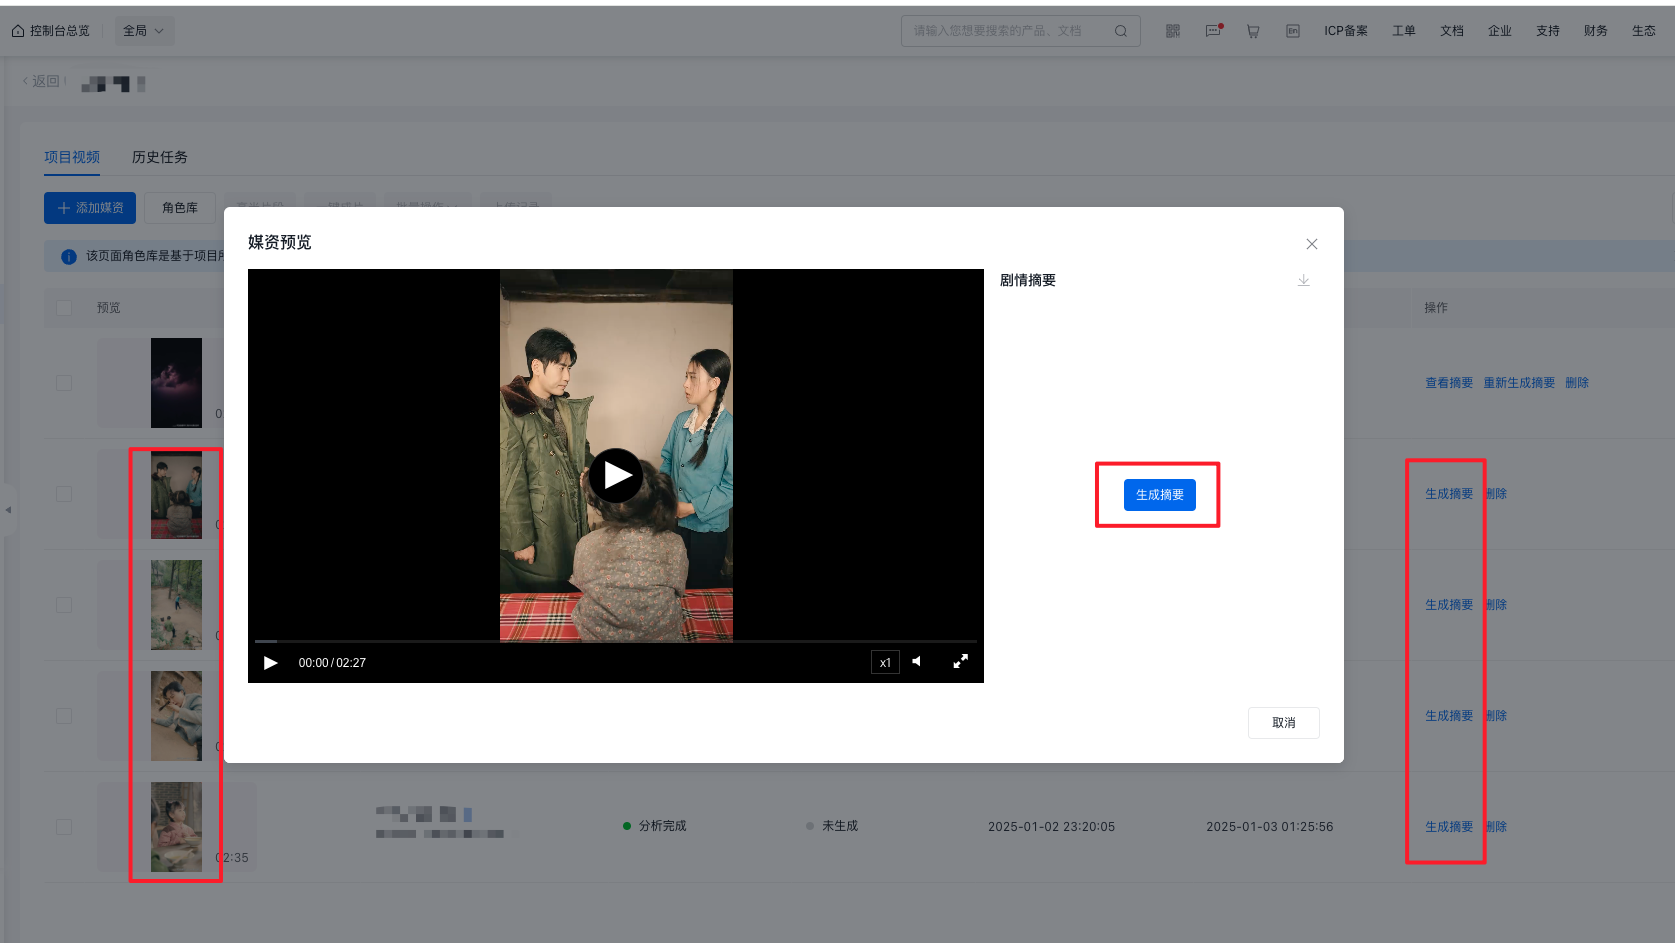Viewport: 1675px width, 943px height.
Task: Click 查看摘要 in the first row
Action: [x=1449, y=383]
